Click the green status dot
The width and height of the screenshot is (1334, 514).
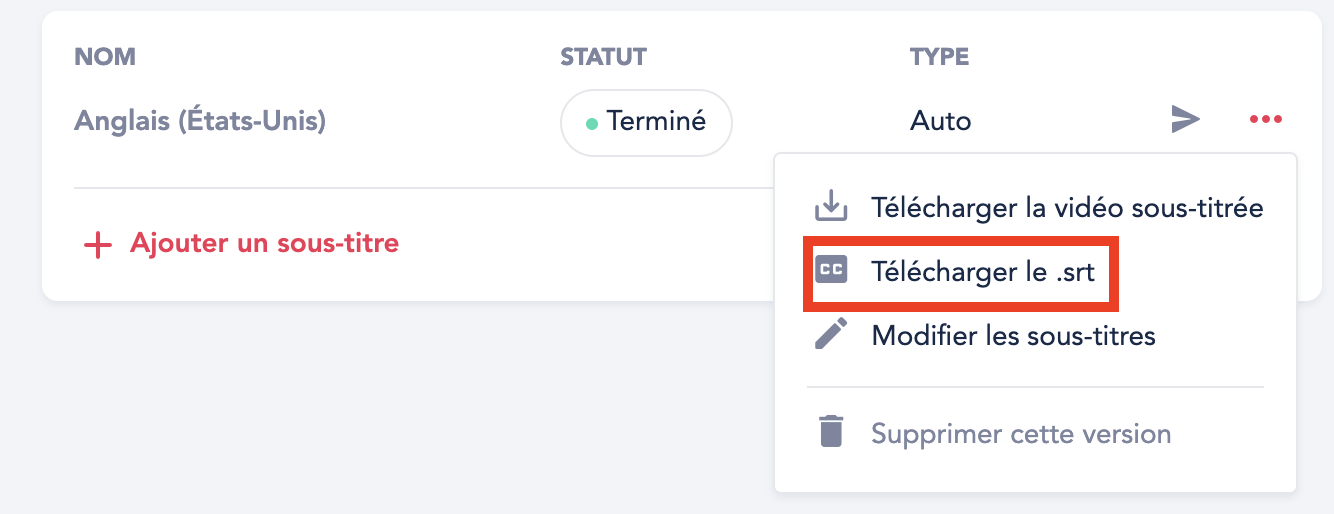pyautogui.click(x=591, y=123)
